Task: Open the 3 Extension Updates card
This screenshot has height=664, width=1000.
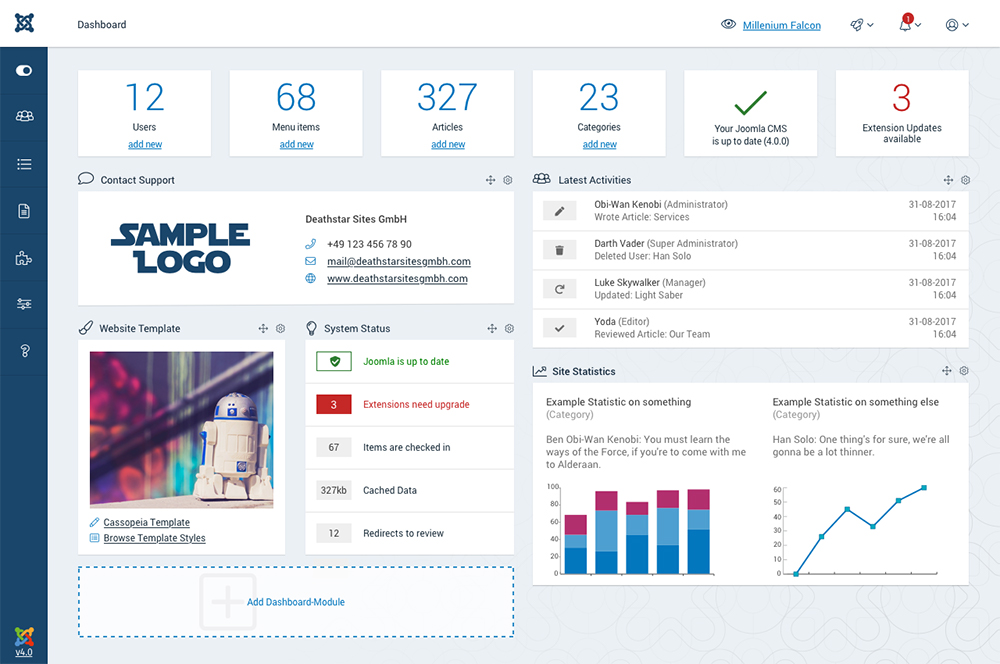Action: click(x=902, y=113)
